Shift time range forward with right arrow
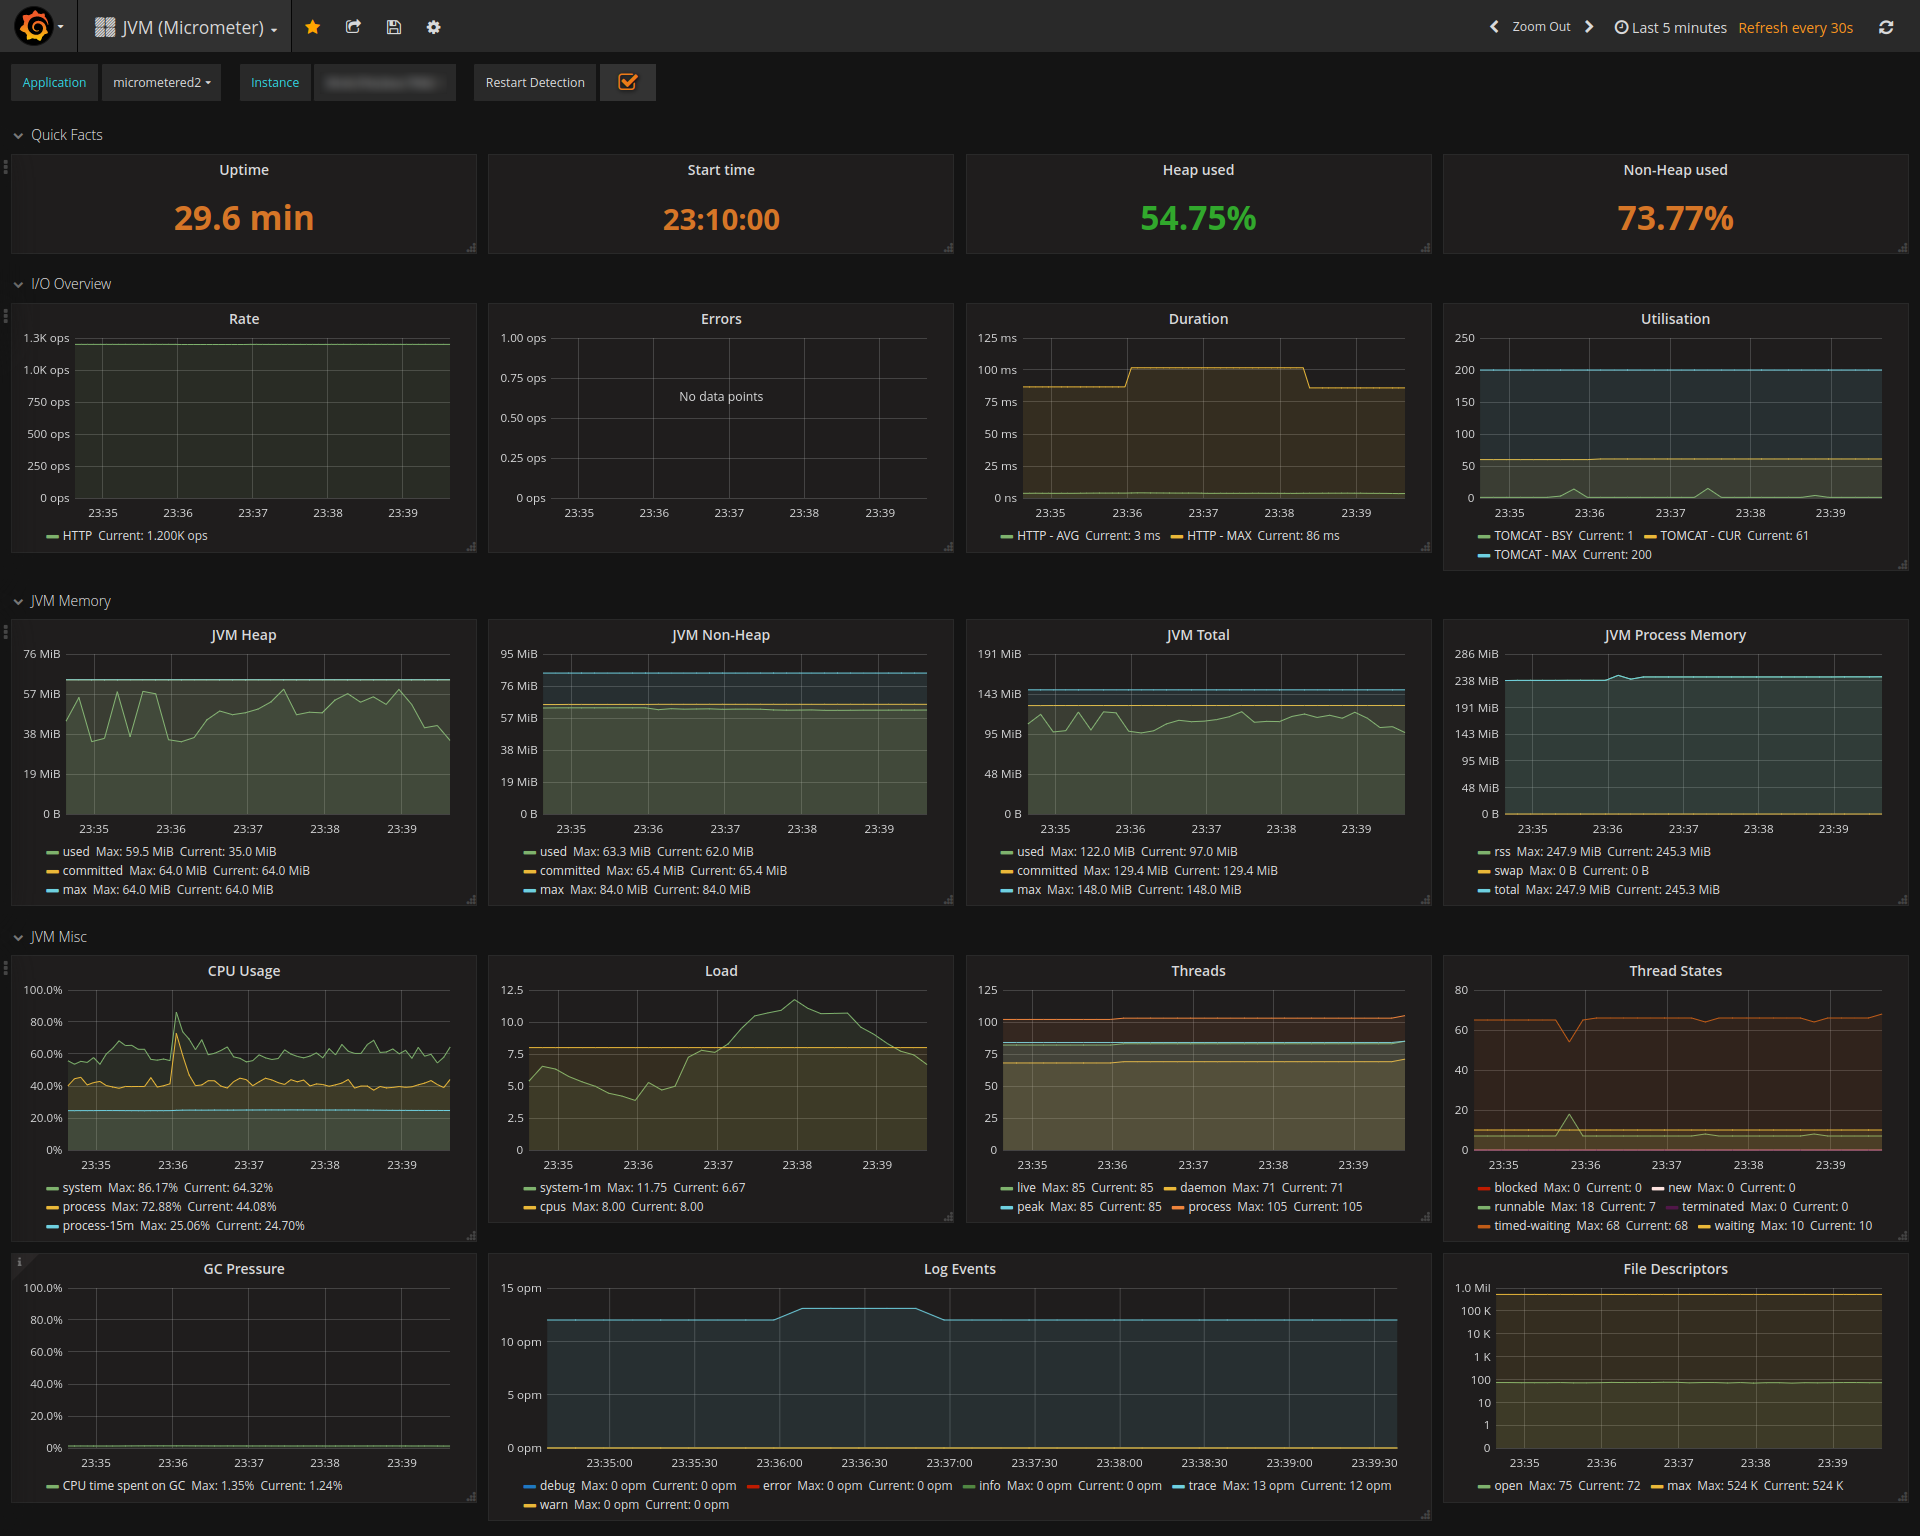This screenshot has width=1920, height=1536. coord(1589,27)
